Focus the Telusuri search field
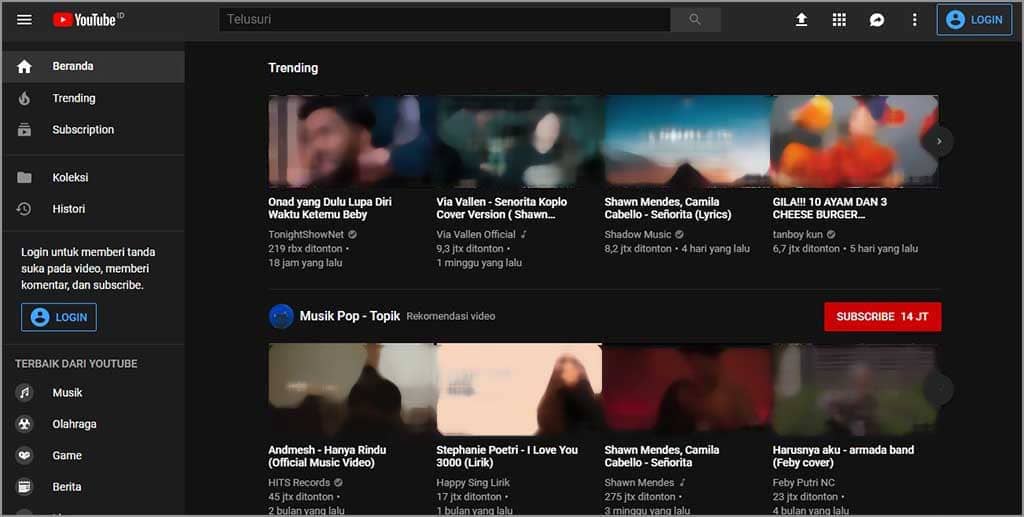Viewport: 1024px width, 517px height. [445, 20]
